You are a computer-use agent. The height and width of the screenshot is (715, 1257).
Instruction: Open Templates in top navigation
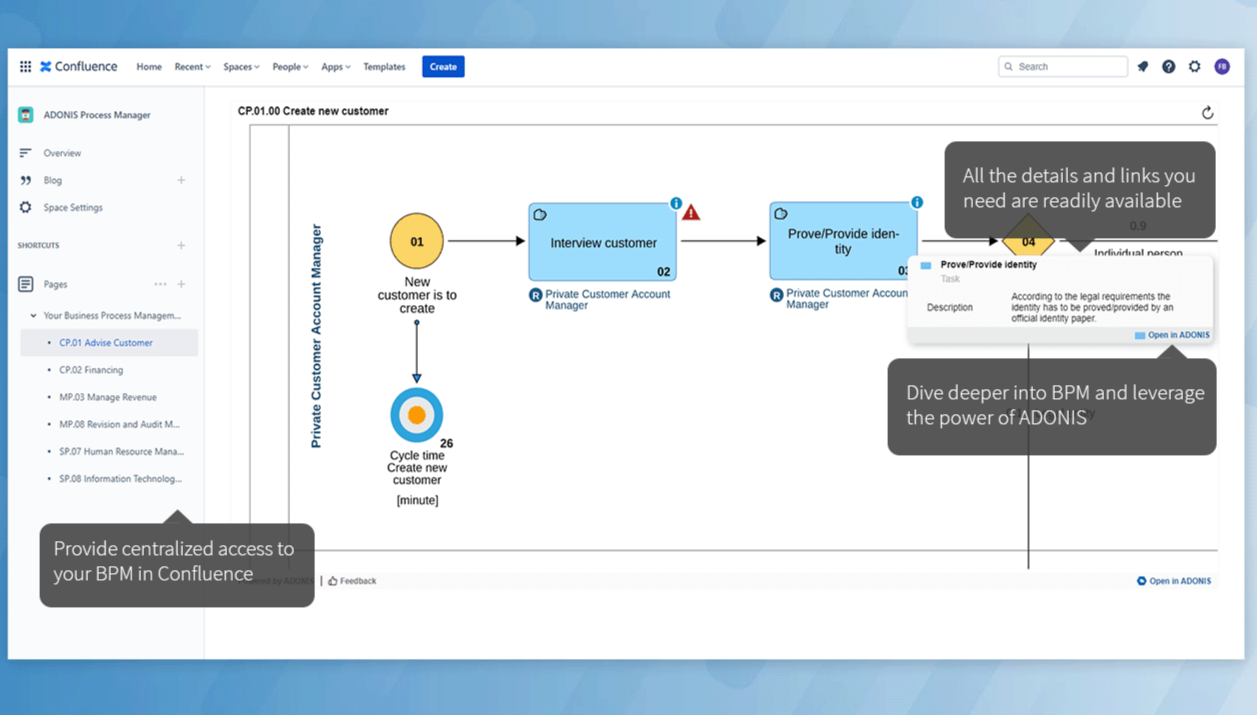384,67
